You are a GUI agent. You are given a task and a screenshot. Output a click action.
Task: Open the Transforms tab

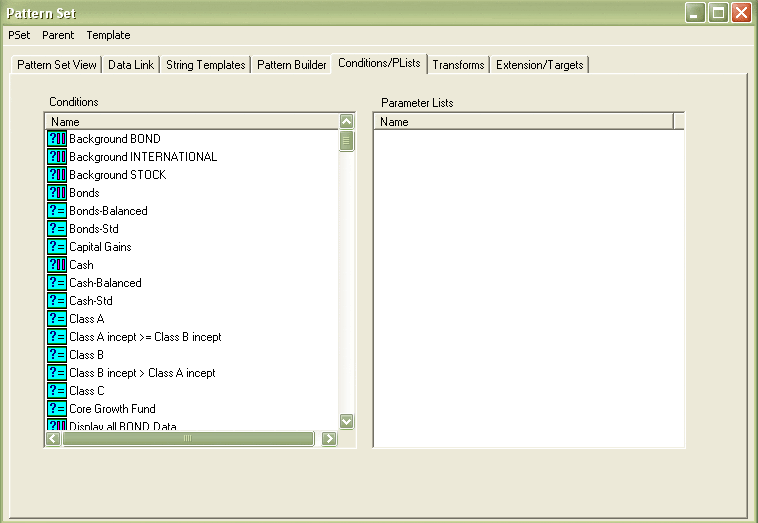458,65
